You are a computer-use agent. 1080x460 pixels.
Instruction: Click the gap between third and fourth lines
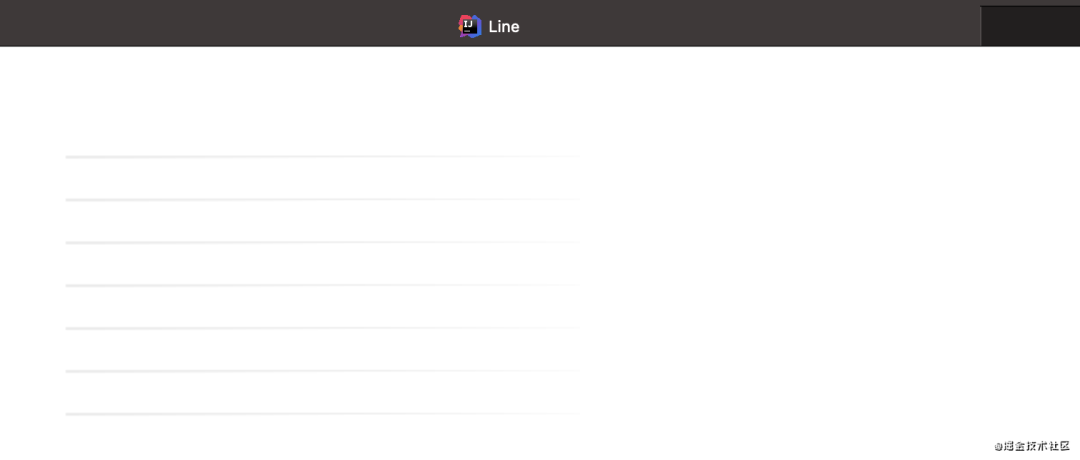pyautogui.click(x=320, y=264)
